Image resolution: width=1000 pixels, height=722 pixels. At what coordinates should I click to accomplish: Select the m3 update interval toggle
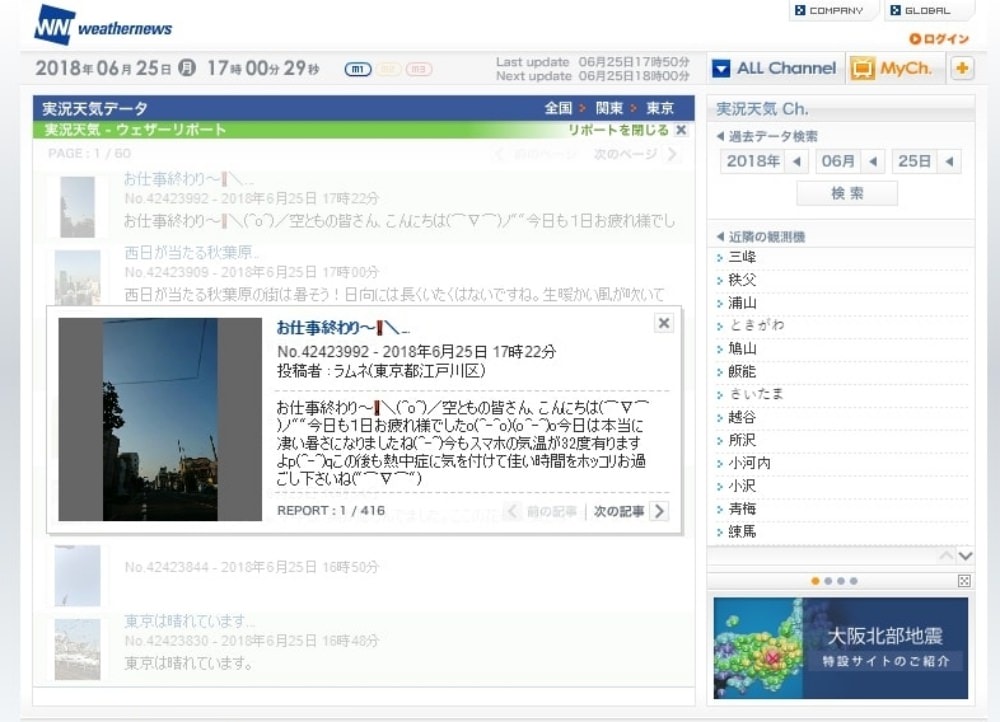coord(419,69)
